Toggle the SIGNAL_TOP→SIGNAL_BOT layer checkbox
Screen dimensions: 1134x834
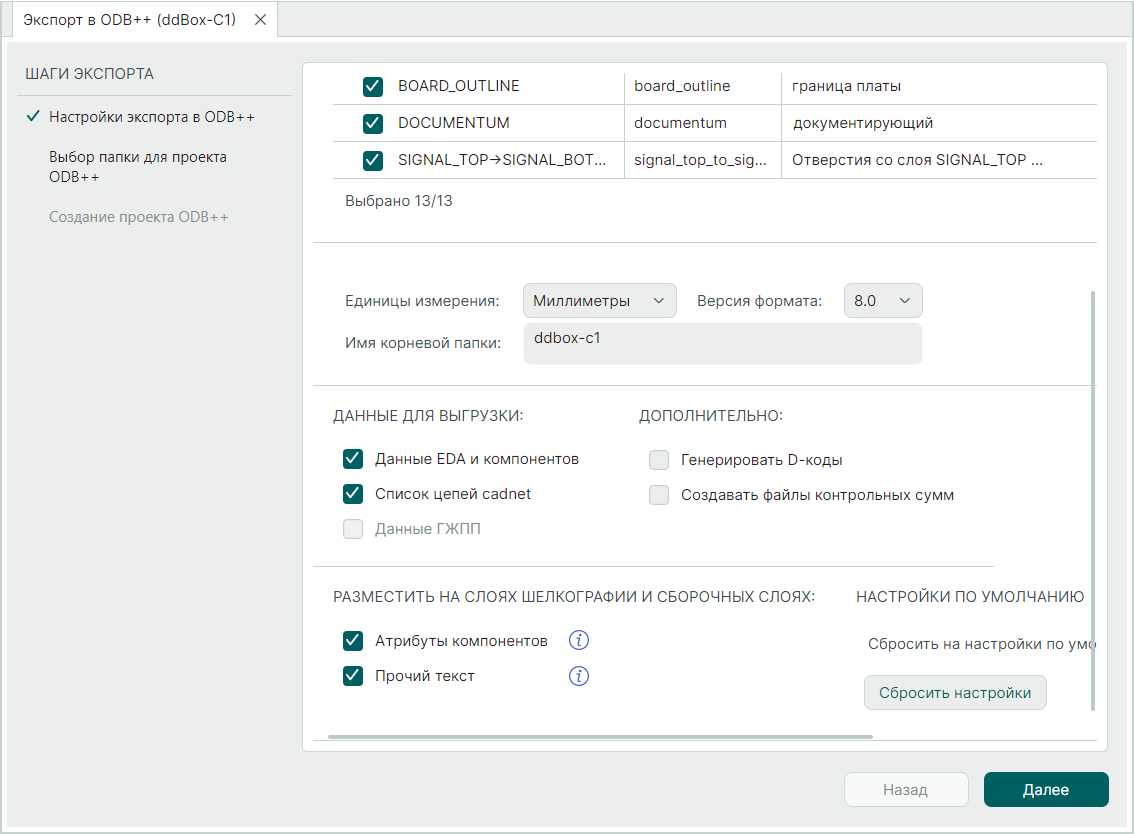[373, 160]
